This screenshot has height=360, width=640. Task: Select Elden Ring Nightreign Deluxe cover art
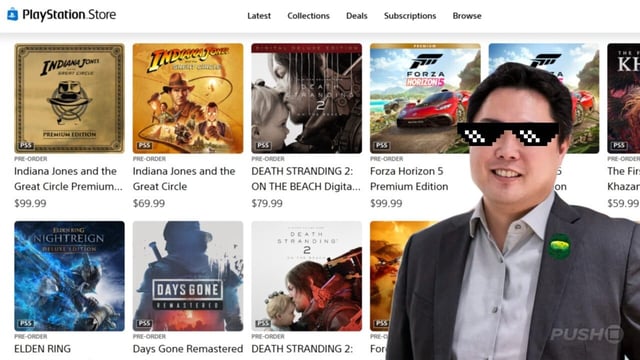[x=69, y=276]
